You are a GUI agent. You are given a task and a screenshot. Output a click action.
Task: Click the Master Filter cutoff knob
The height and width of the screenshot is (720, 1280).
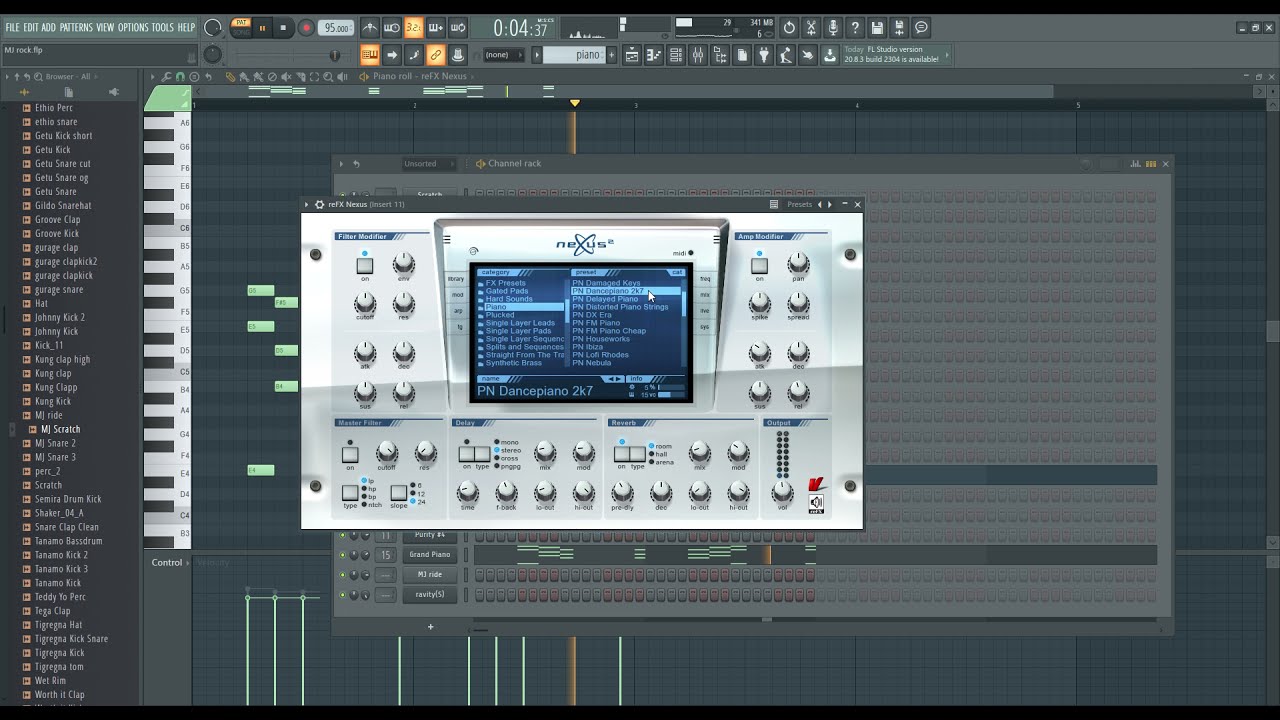click(386, 452)
